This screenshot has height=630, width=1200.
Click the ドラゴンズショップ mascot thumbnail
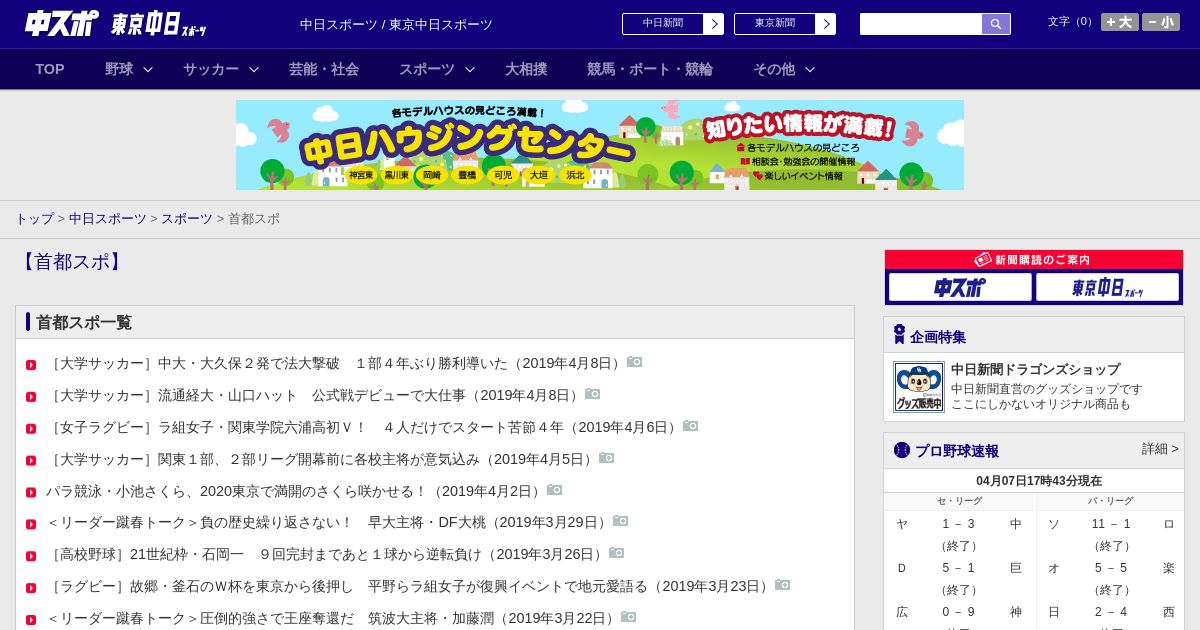point(919,387)
